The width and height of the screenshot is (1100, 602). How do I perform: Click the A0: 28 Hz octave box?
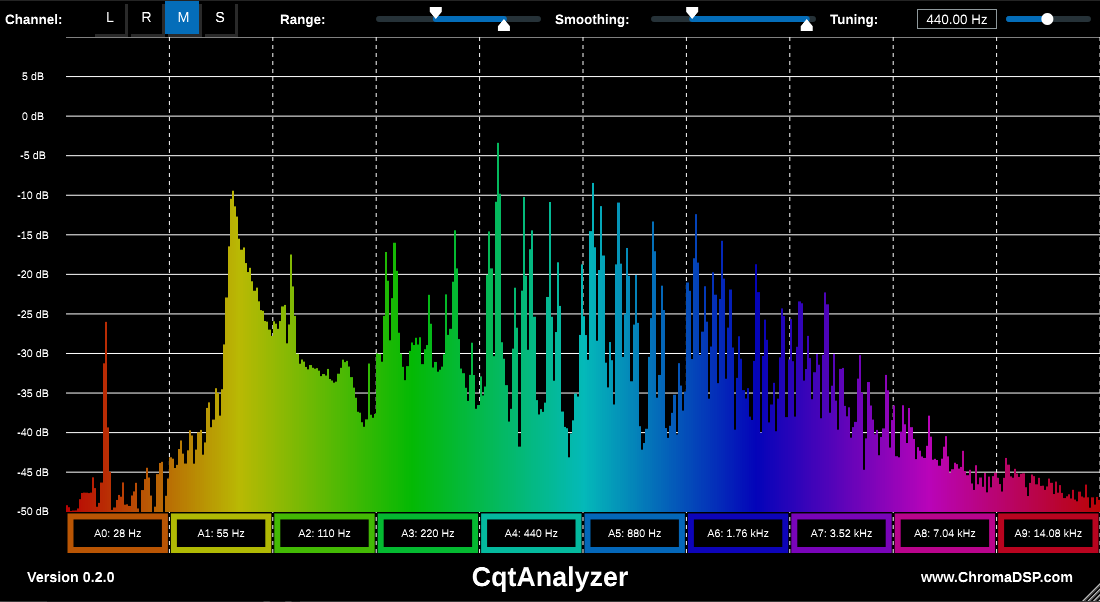pyautogui.click(x=118, y=533)
